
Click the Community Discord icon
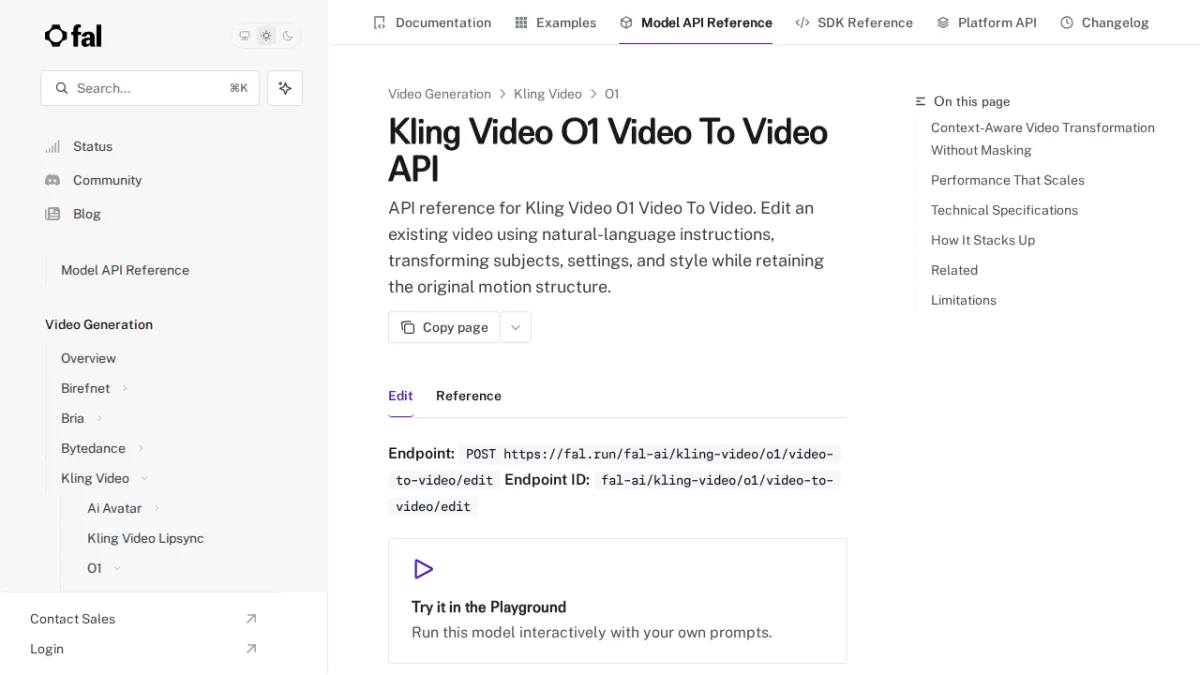click(53, 180)
